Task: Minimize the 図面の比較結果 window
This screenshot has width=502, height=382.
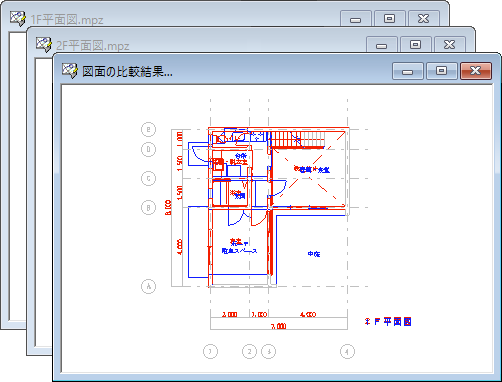Action: pyautogui.click(x=408, y=71)
